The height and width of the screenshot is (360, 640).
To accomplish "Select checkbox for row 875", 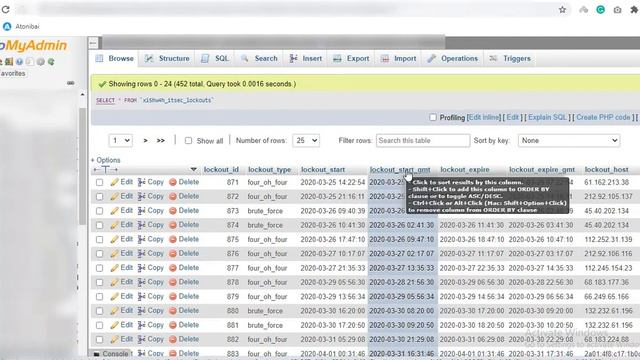I will pos(100,240).
